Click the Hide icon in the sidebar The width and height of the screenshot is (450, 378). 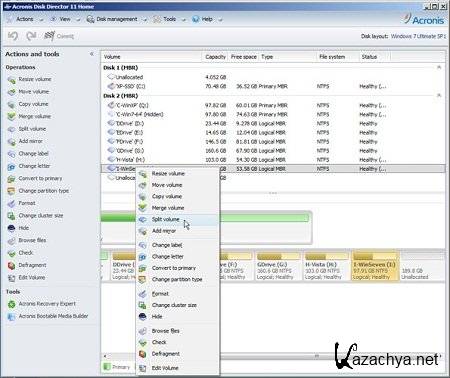(11, 228)
